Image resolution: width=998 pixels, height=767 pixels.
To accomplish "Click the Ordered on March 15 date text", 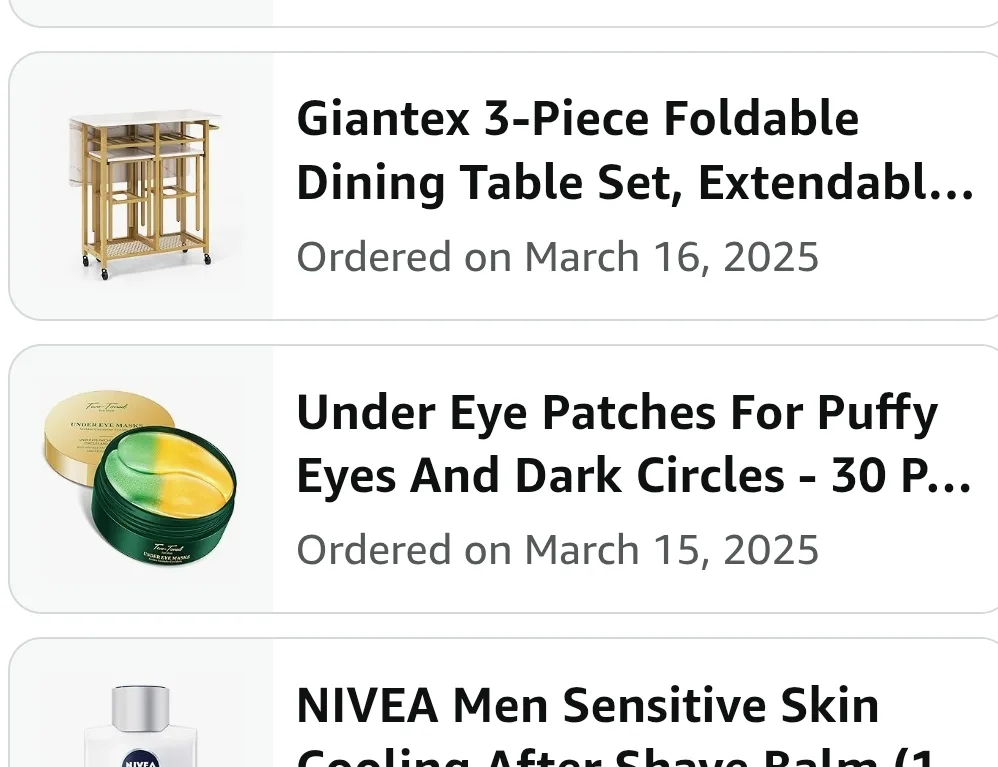I will [557, 549].
